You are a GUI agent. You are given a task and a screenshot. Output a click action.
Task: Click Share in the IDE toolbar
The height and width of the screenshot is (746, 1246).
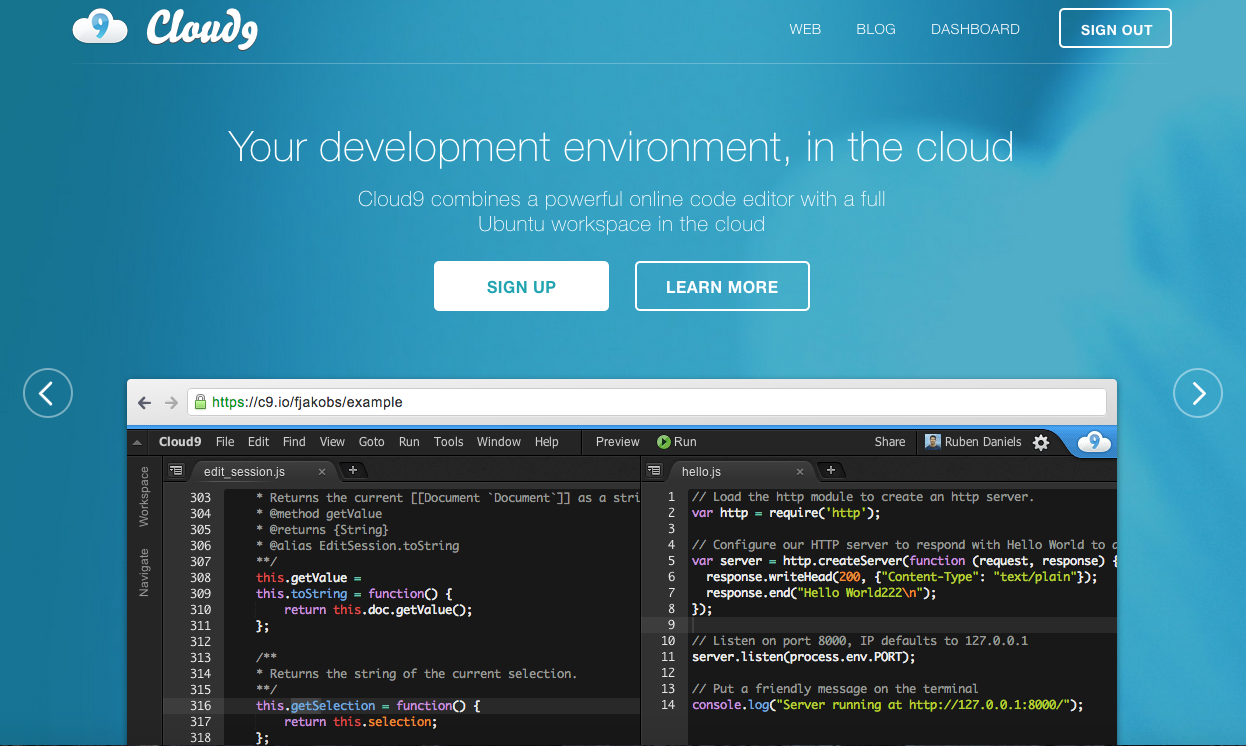click(890, 442)
